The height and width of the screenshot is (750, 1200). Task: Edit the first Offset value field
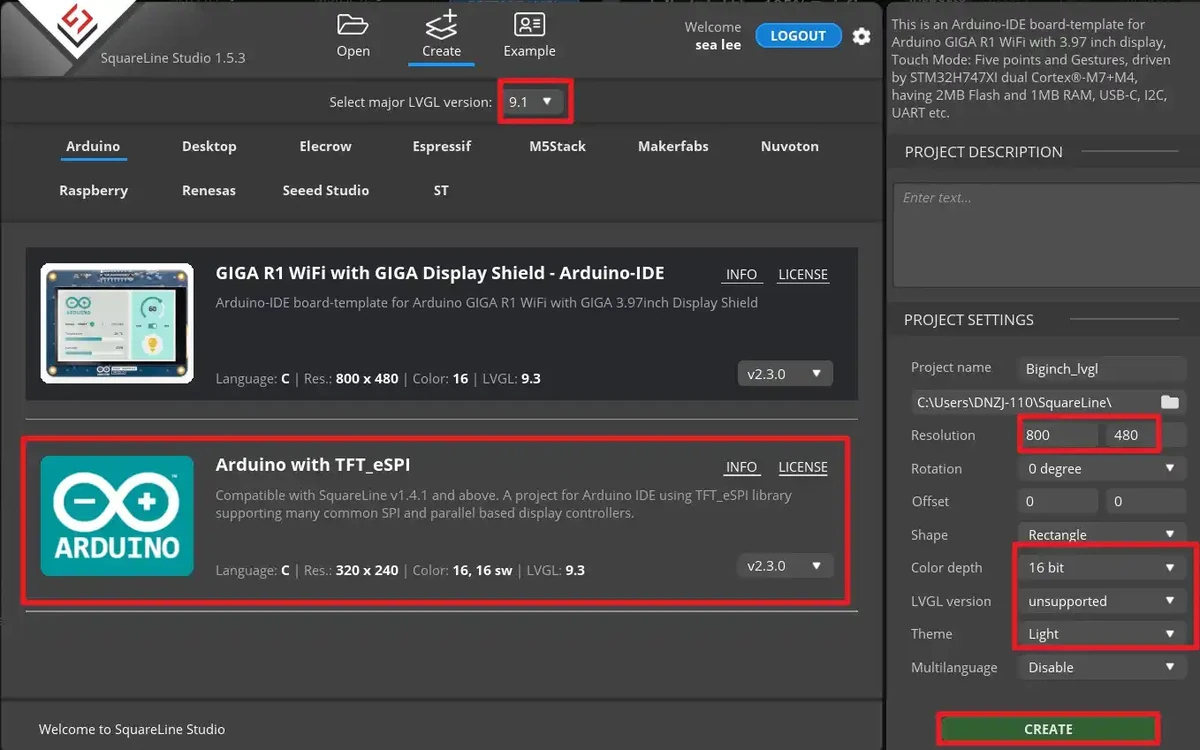1057,501
